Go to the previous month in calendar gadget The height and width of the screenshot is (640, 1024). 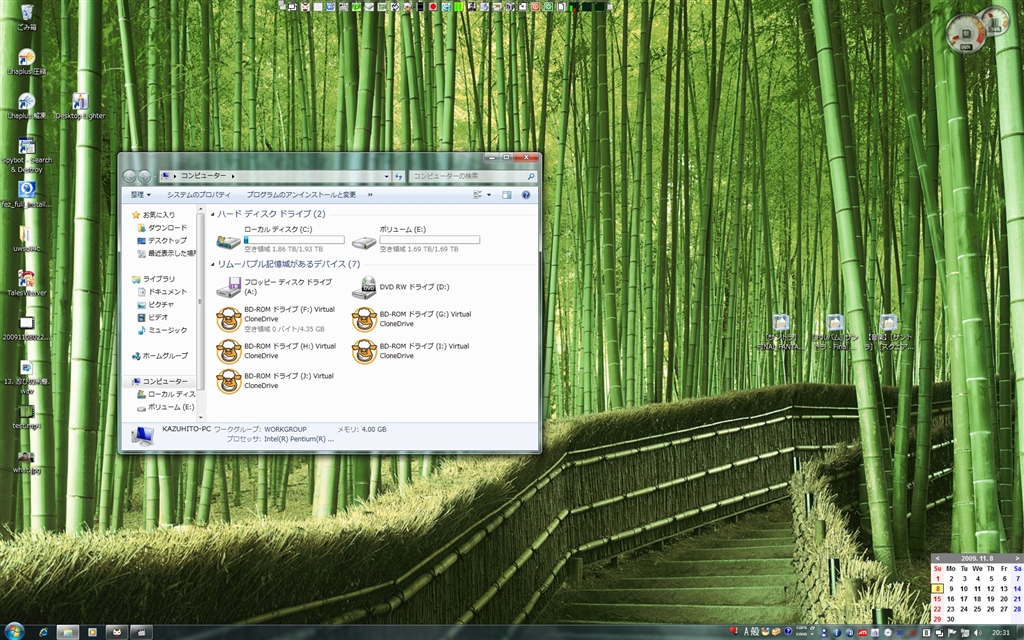pos(937,558)
